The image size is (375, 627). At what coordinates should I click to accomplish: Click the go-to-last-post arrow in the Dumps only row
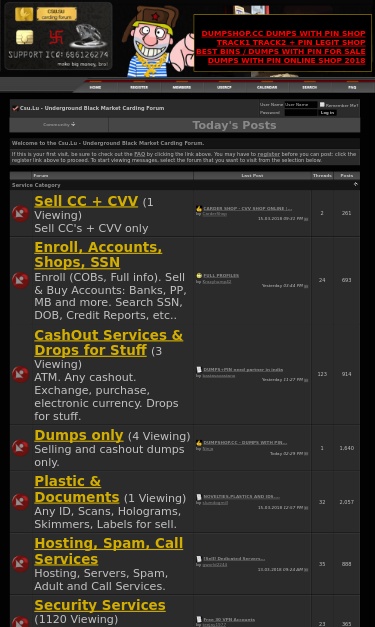click(x=306, y=453)
